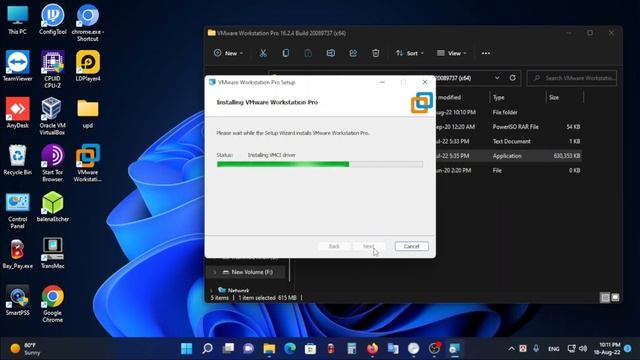Open New dropdown in Explorer toolbar
The image size is (640, 360).
point(228,53)
